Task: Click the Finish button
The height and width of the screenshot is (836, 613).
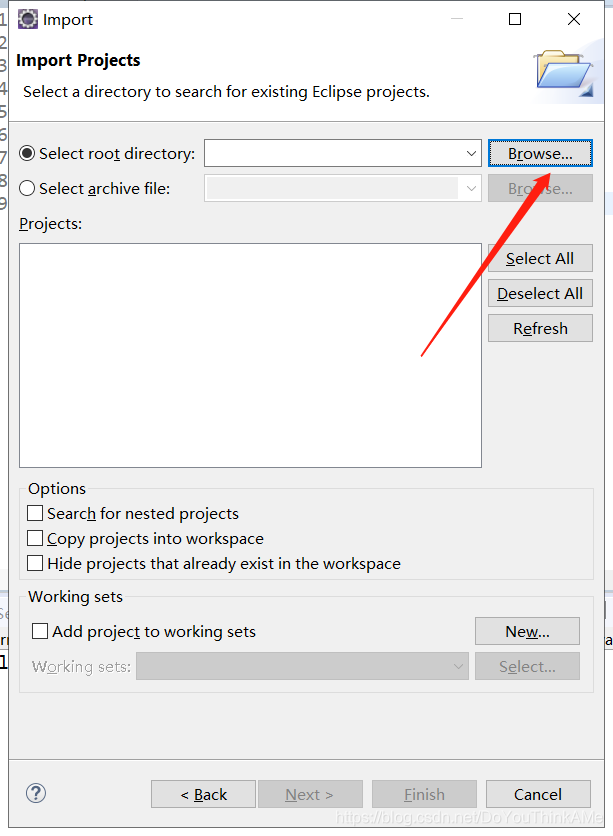Action: coord(424,794)
